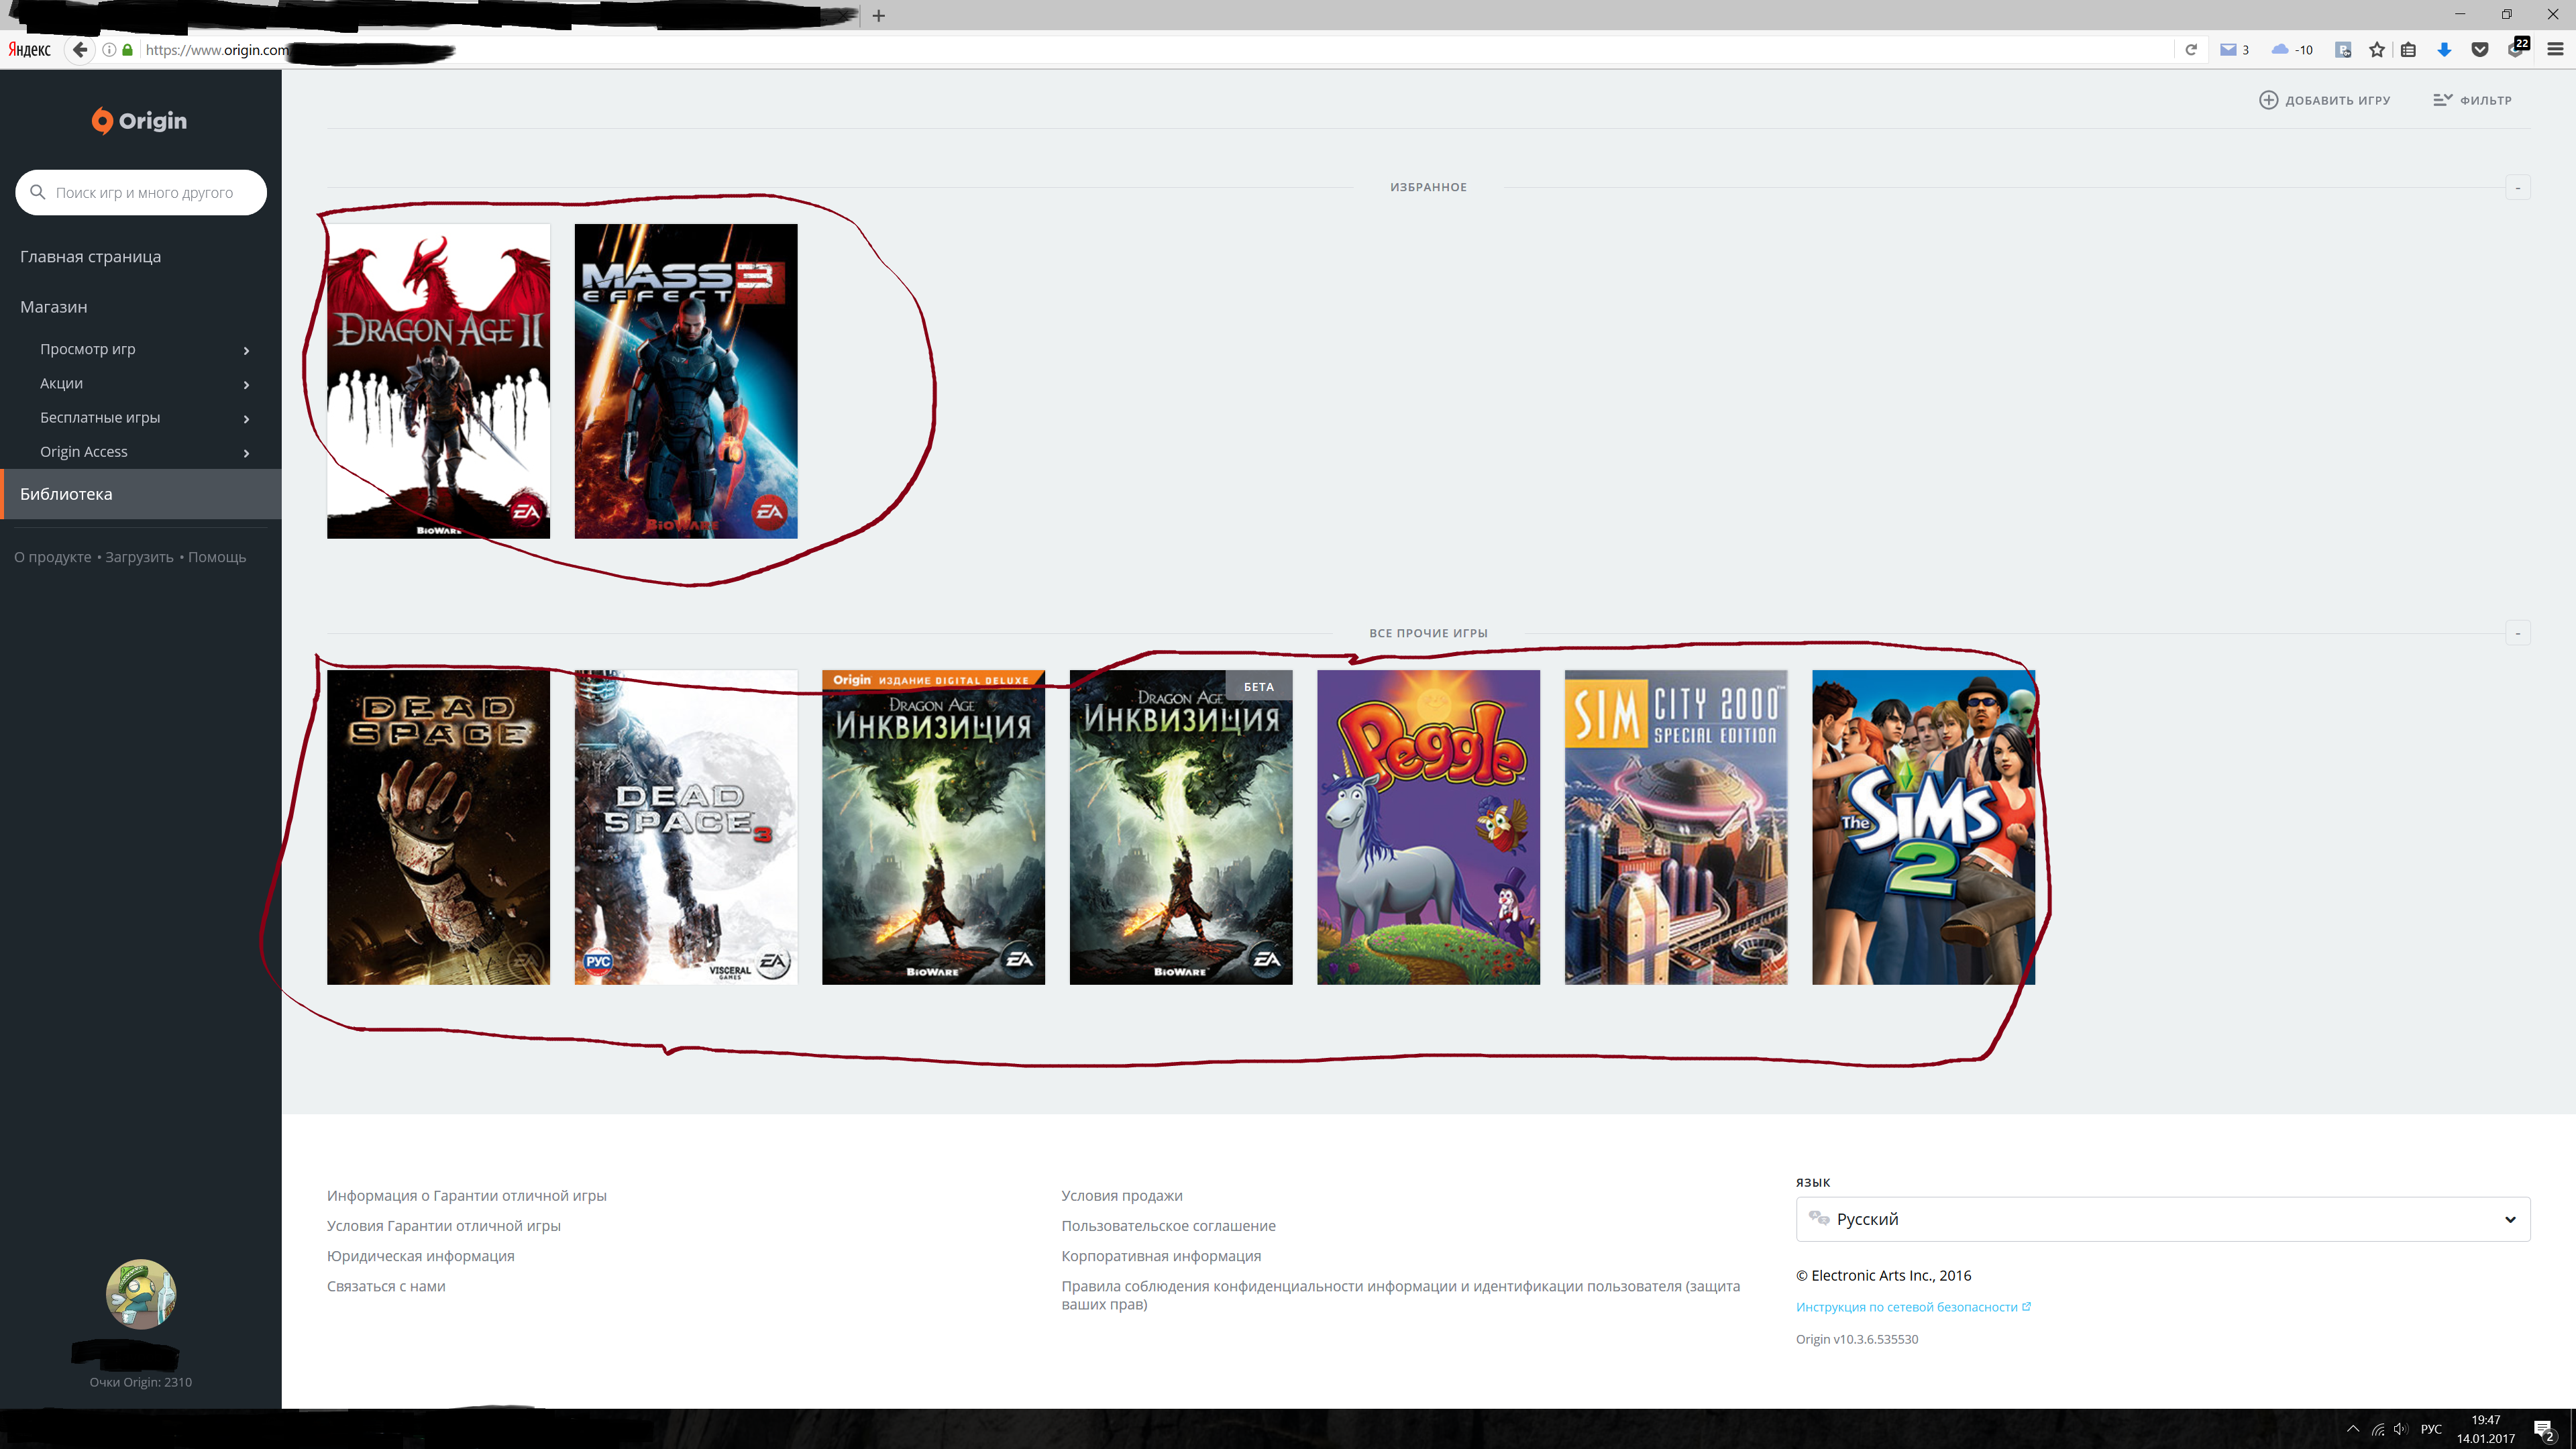Open 'Магазин' in the sidebar

(x=54, y=307)
